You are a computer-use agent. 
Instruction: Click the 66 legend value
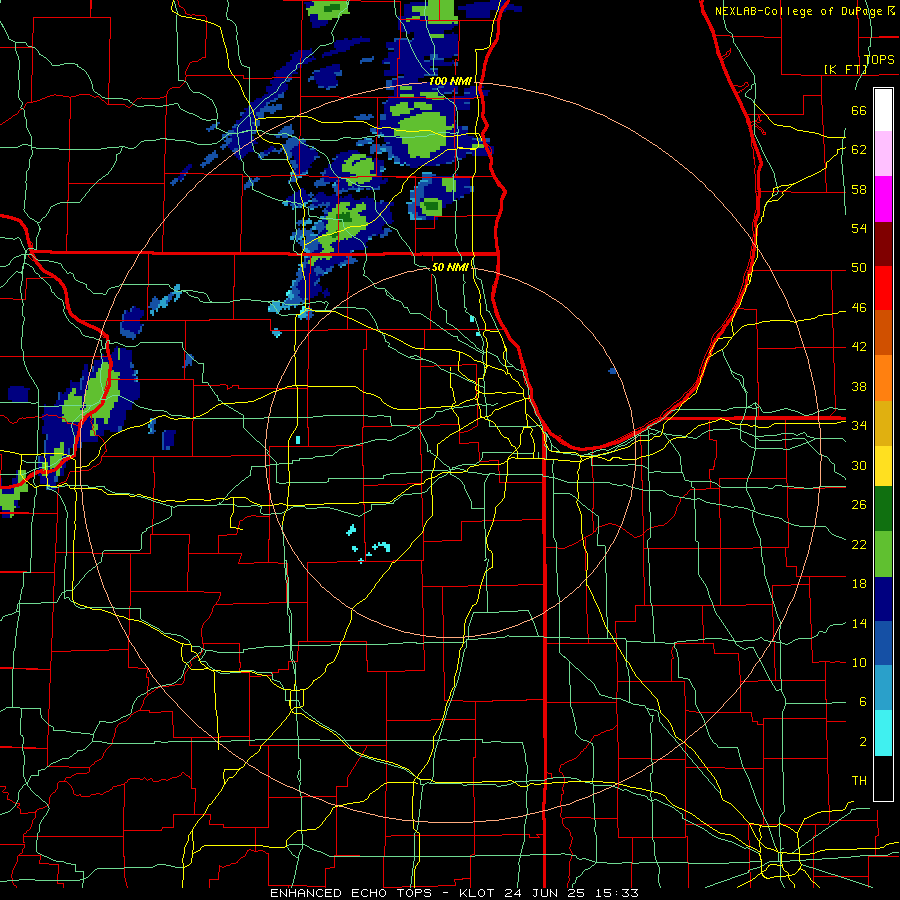pyautogui.click(x=859, y=110)
